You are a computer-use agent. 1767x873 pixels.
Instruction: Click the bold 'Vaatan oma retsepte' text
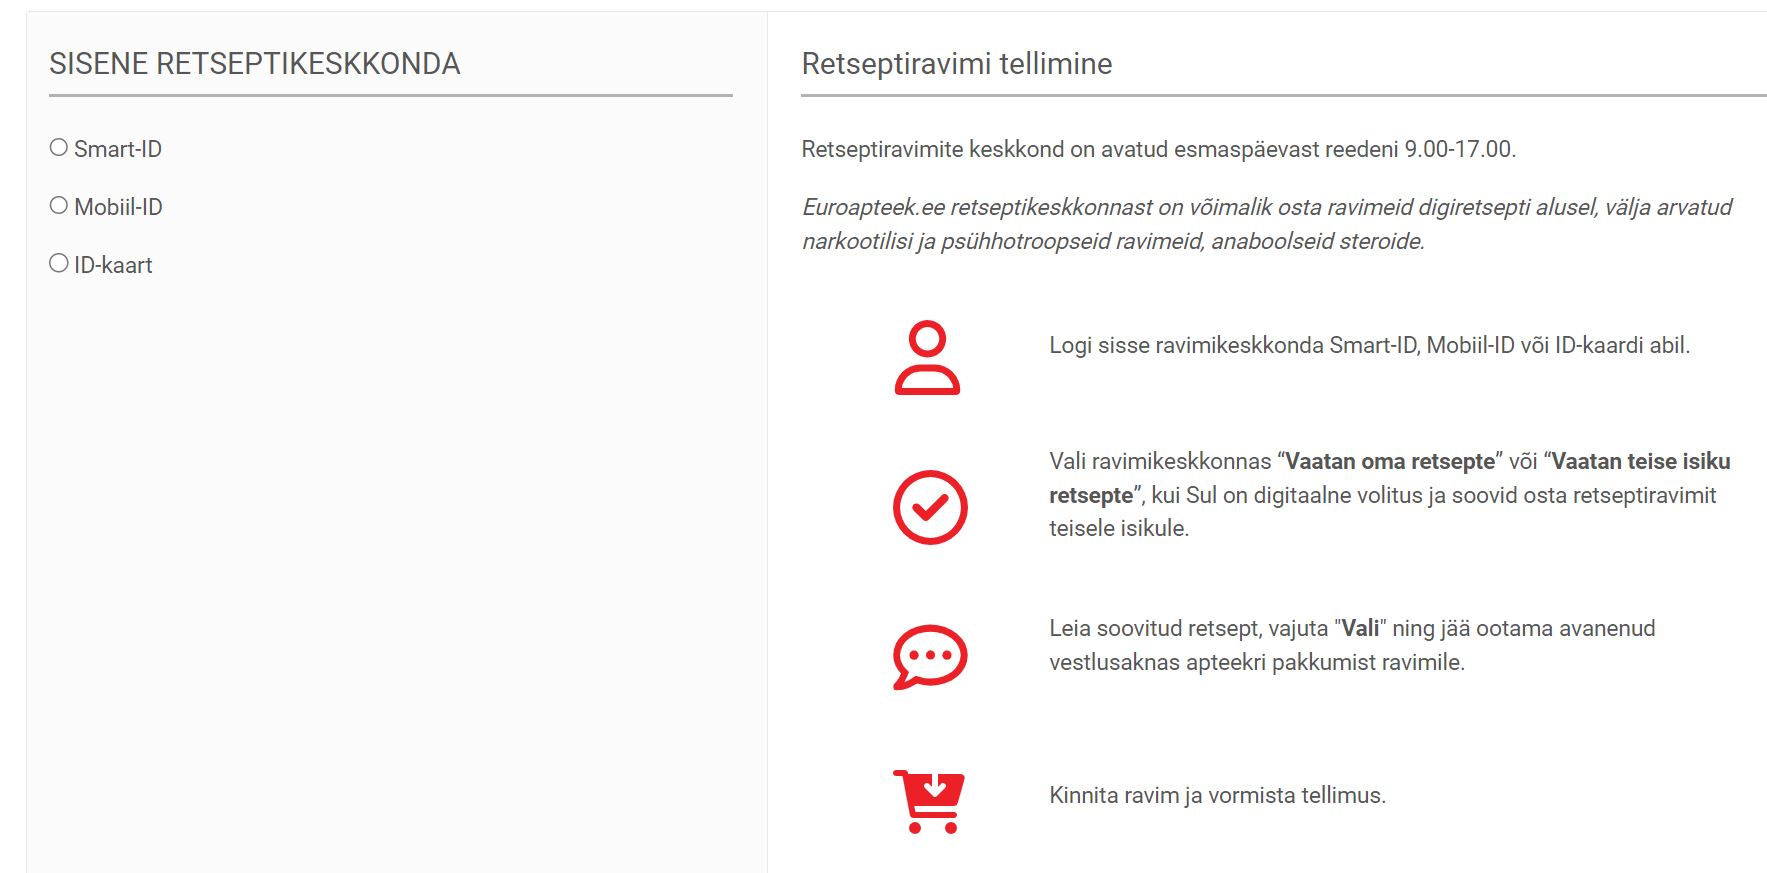(1390, 461)
